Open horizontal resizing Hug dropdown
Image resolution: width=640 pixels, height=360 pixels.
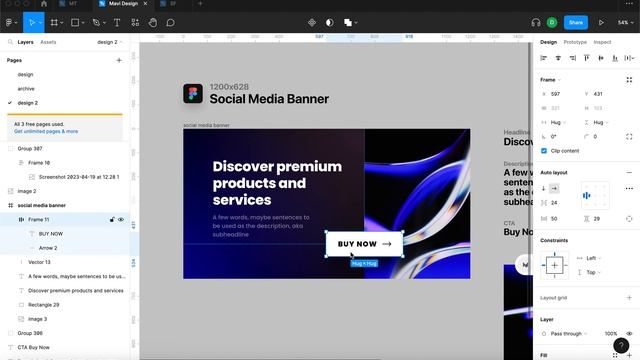point(558,122)
